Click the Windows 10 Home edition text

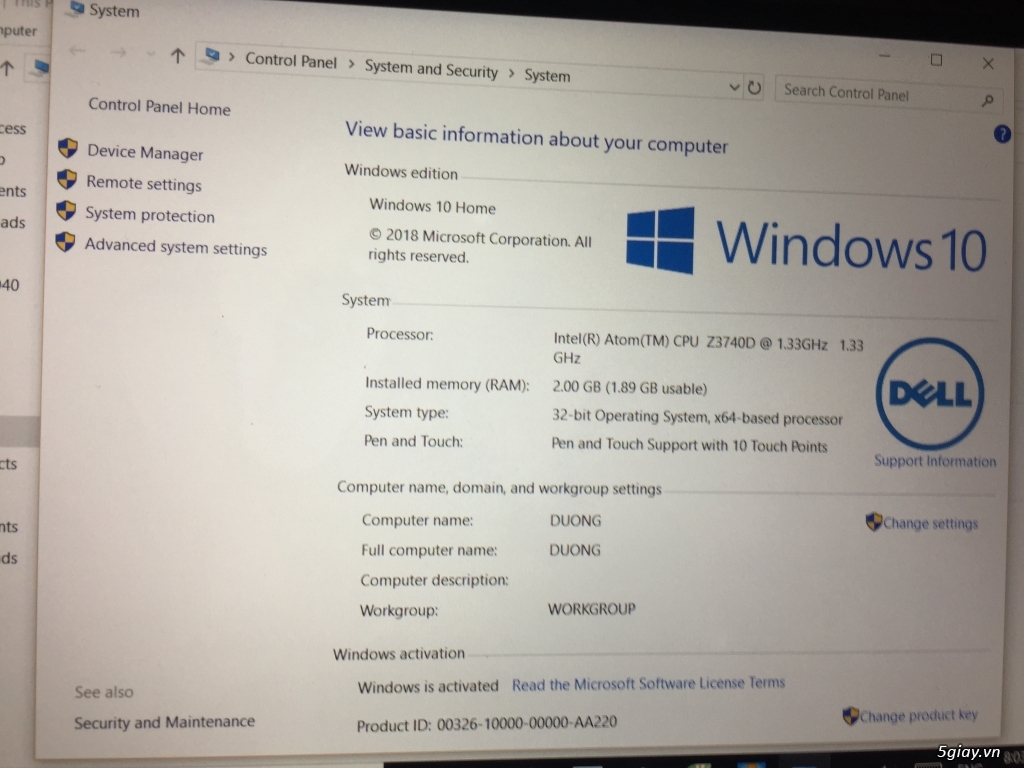click(x=432, y=206)
